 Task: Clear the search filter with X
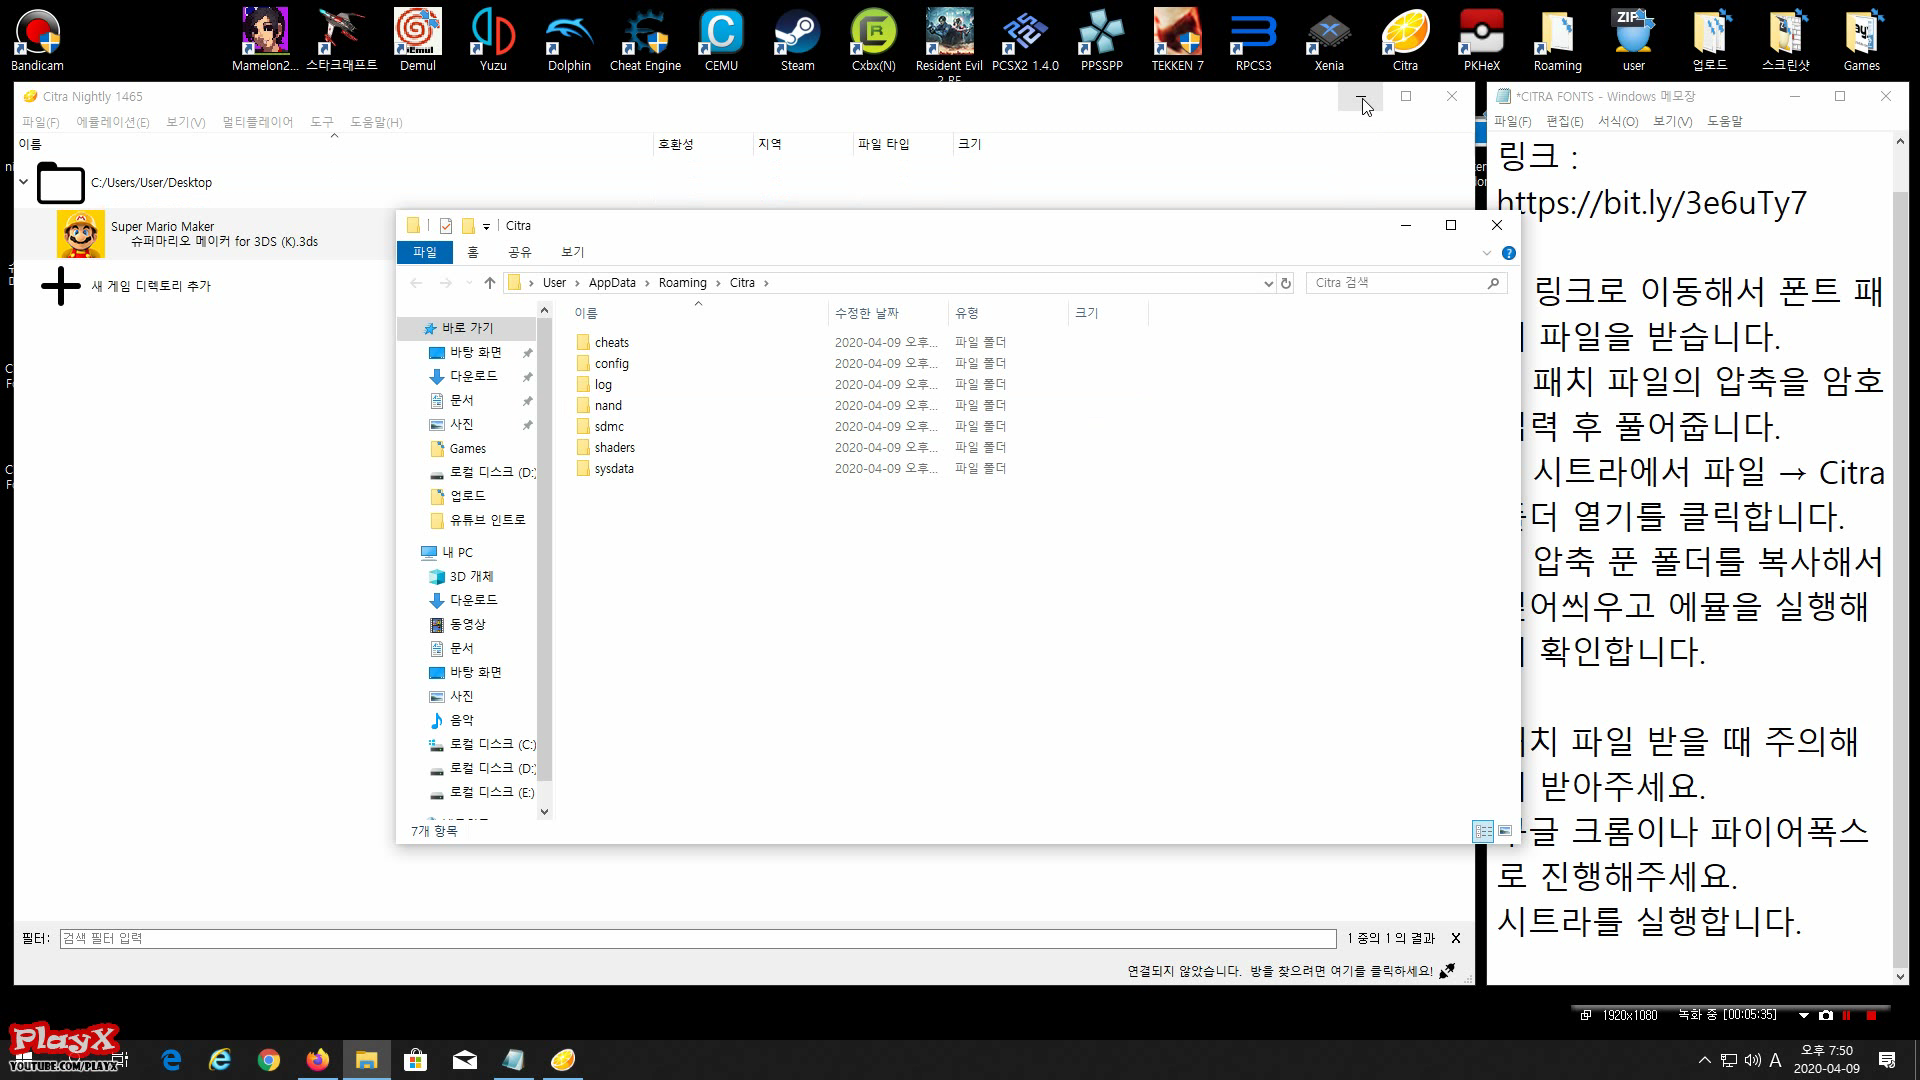(x=1456, y=938)
